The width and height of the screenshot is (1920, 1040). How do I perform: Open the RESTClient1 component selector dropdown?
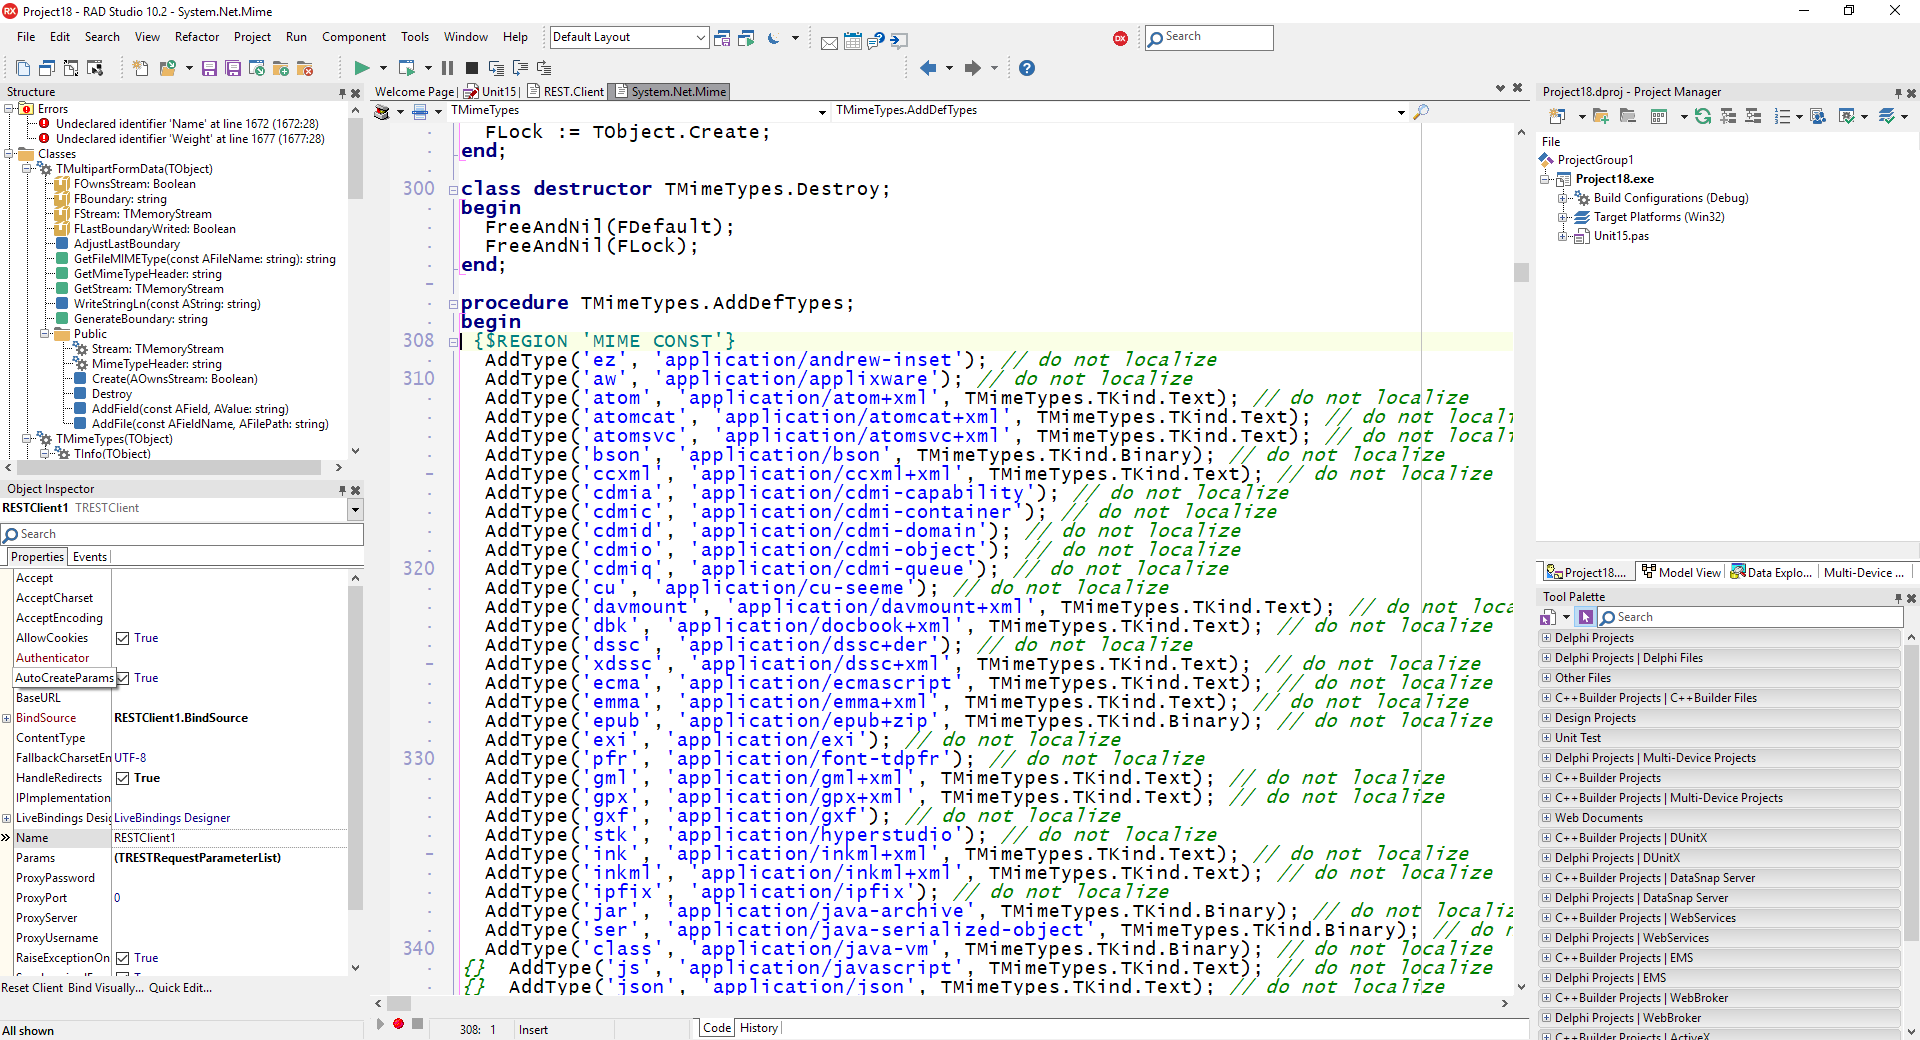pos(354,509)
